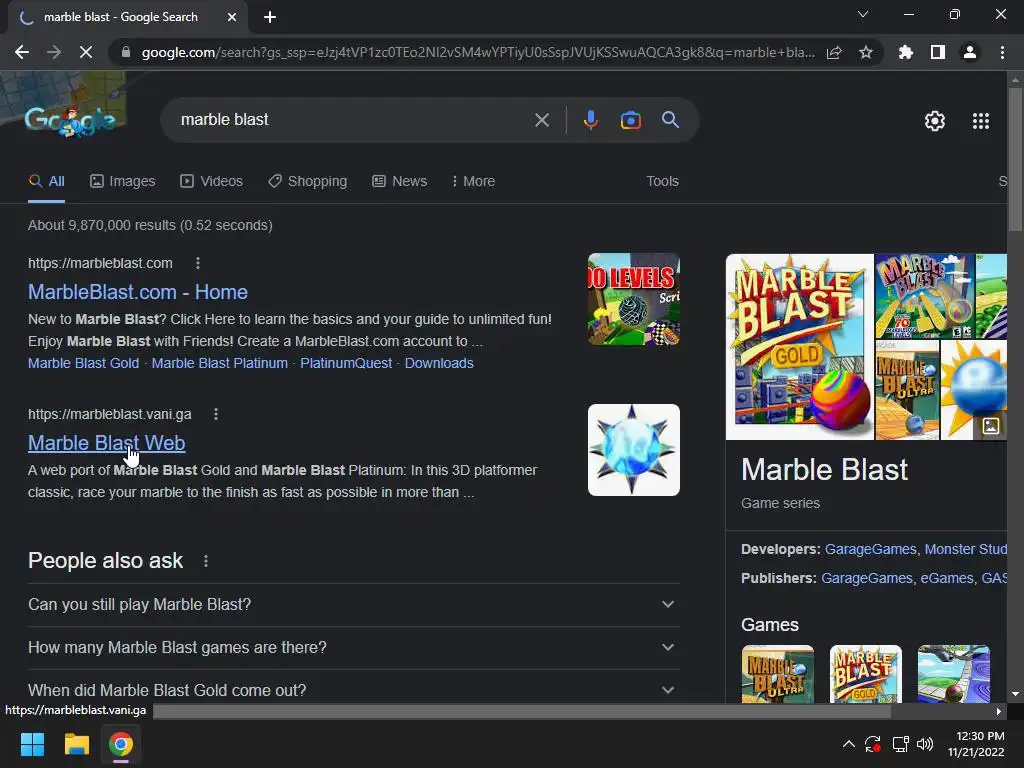Open Marble Blast Web marble thumbnail

click(x=633, y=450)
